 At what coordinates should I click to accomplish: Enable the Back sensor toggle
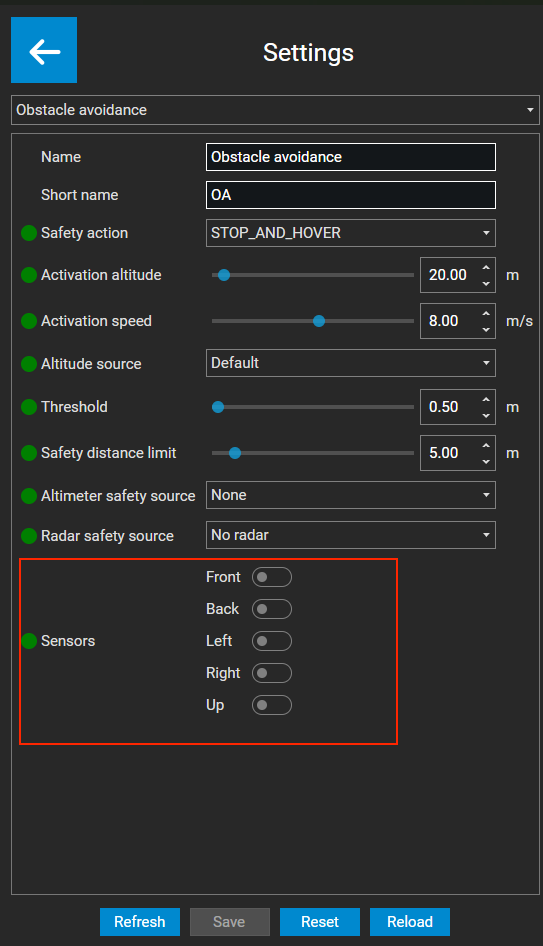click(x=272, y=609)
